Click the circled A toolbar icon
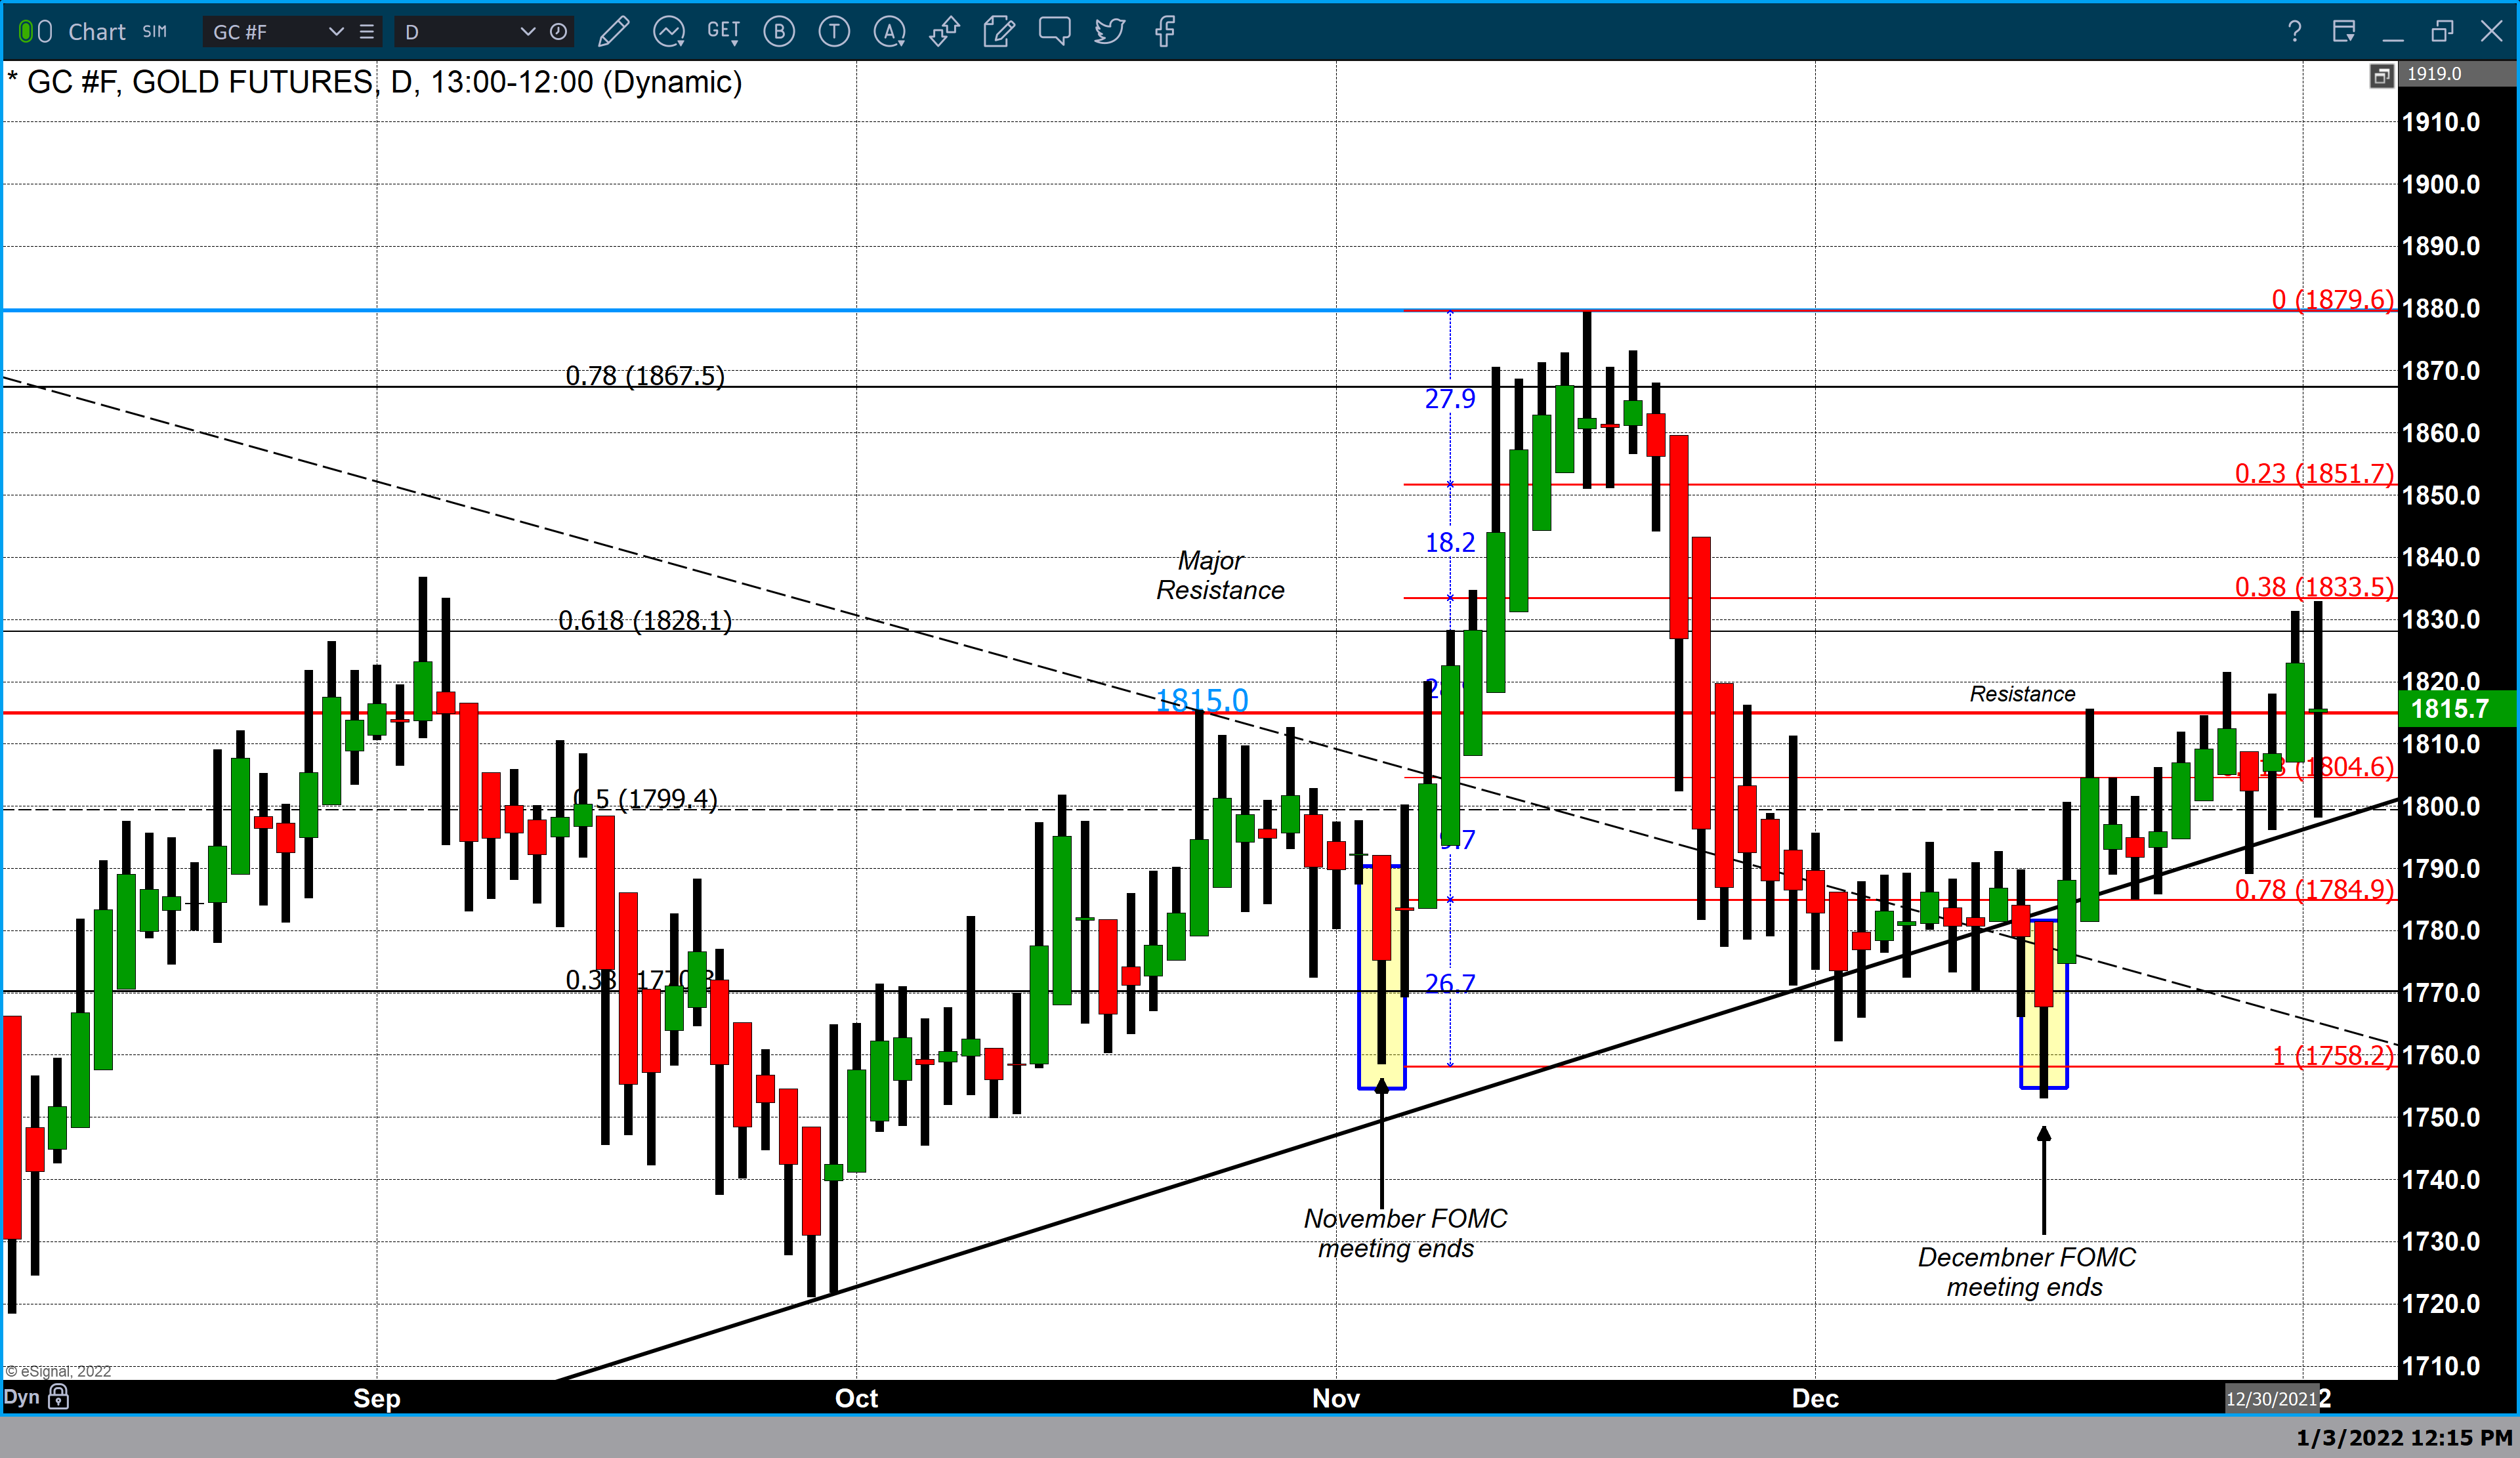 coord(889,32)
